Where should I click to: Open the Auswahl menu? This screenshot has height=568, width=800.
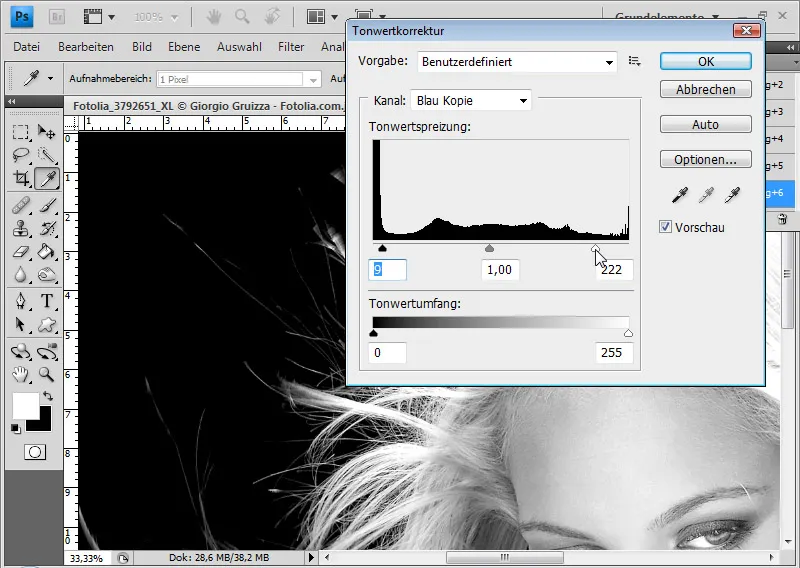coord(239,47)
